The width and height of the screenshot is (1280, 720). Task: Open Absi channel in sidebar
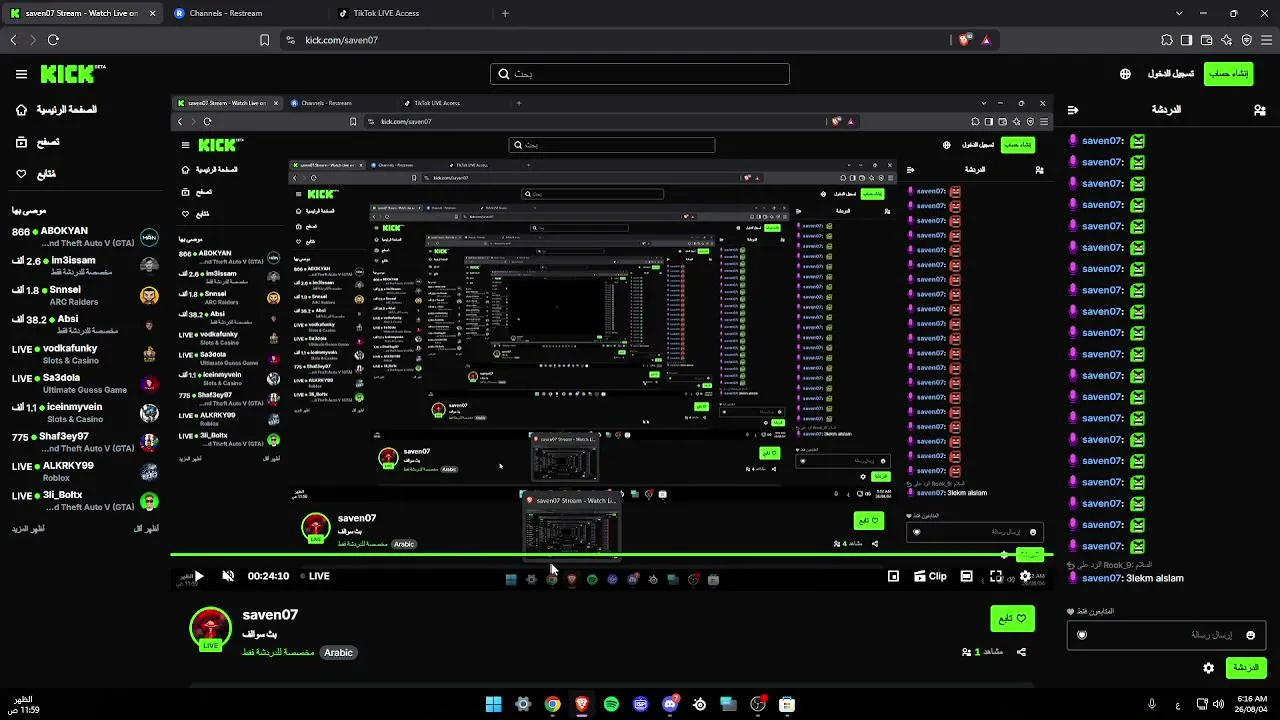[x=85, y=325]
